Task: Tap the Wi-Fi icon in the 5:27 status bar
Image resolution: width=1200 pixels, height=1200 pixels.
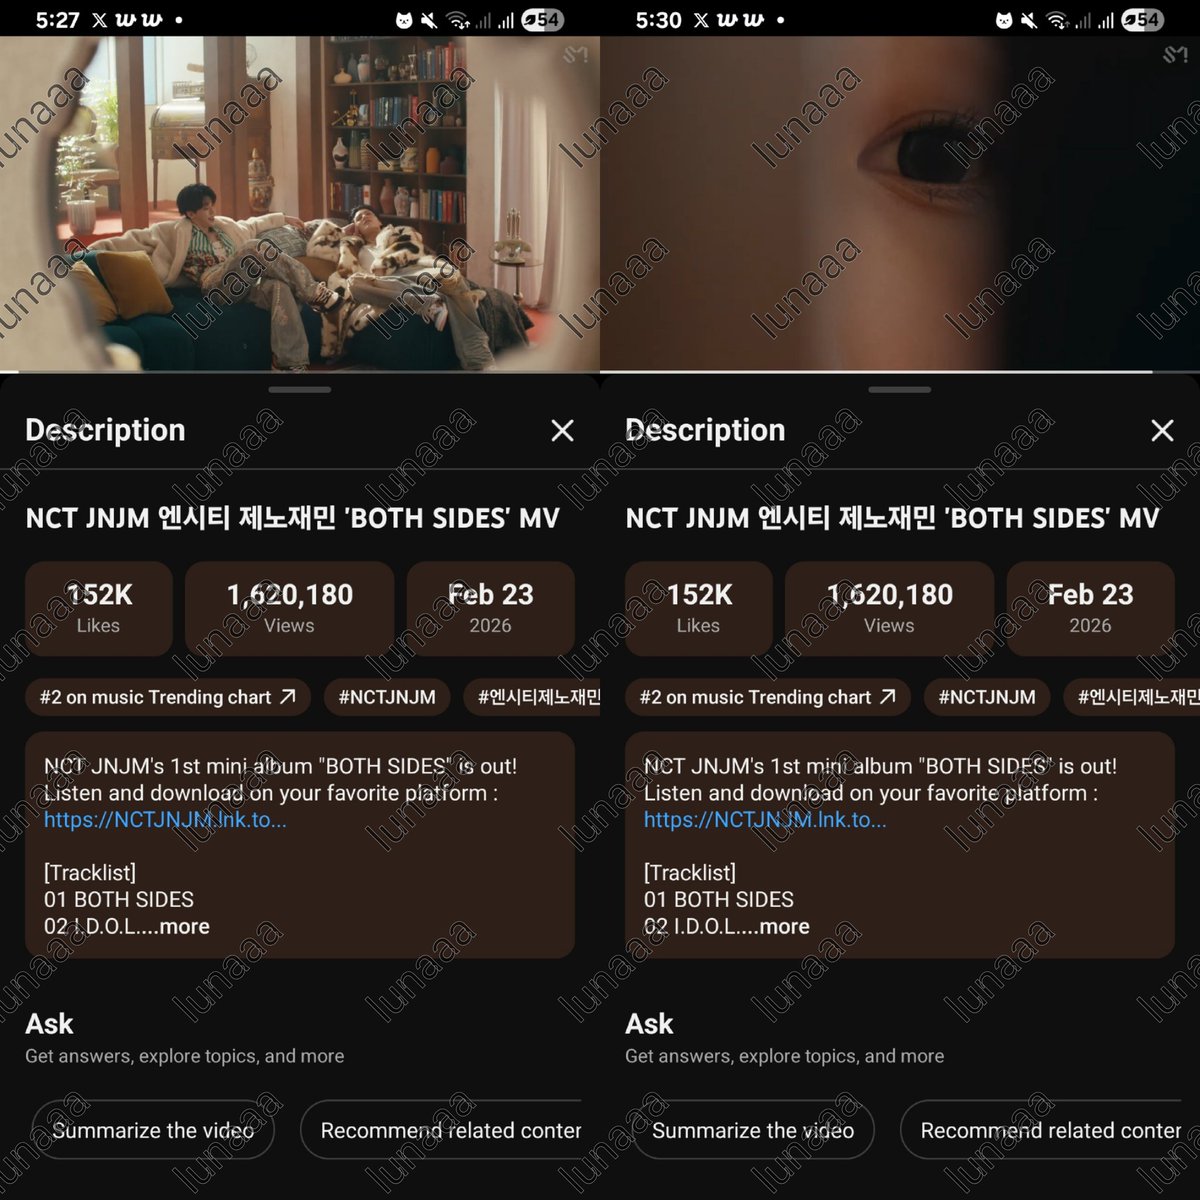Action: [x=458, y=20]
